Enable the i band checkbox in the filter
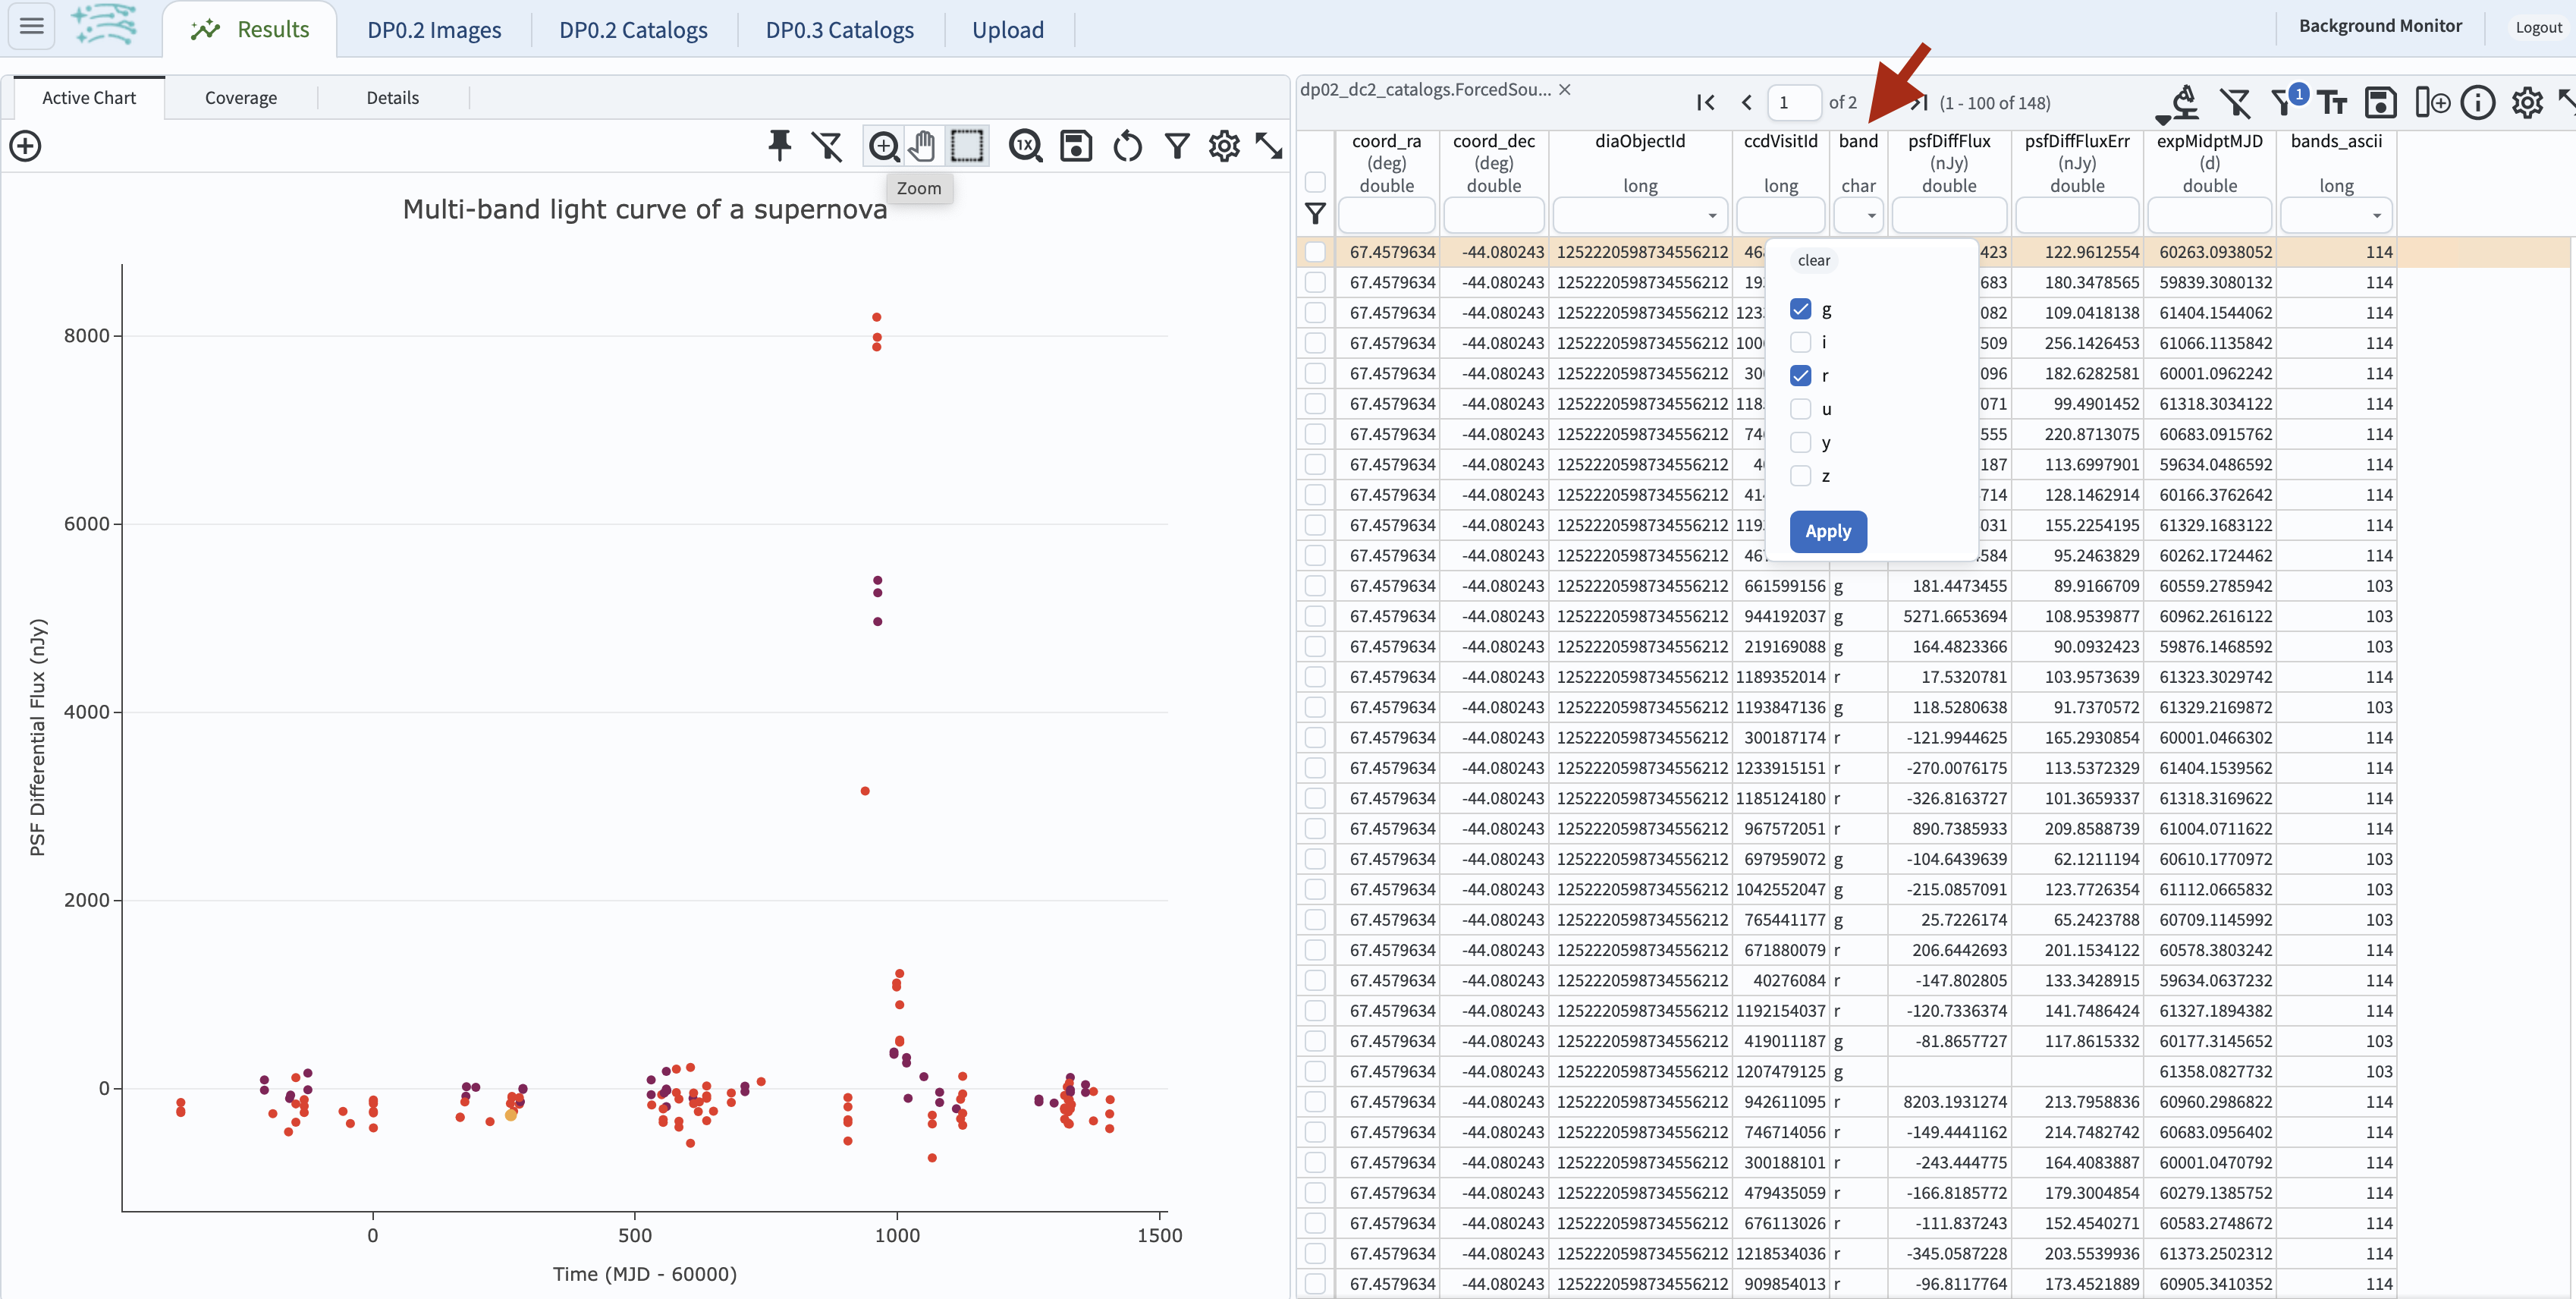Screen dimensions: 2576x1299 coord(1802,342)
